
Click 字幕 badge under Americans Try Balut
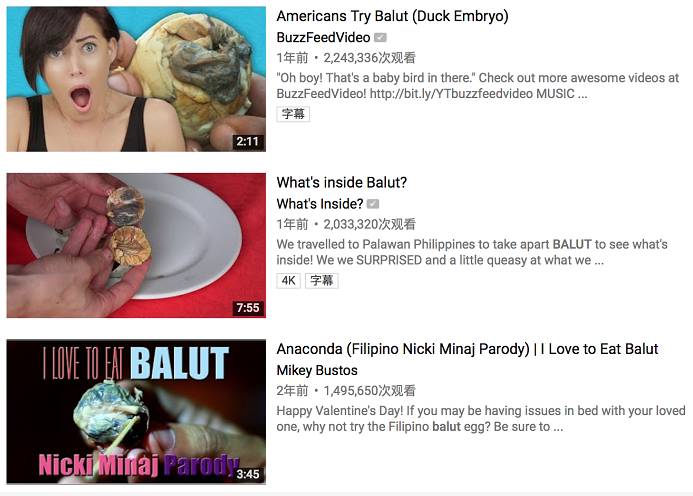(293, 114)
